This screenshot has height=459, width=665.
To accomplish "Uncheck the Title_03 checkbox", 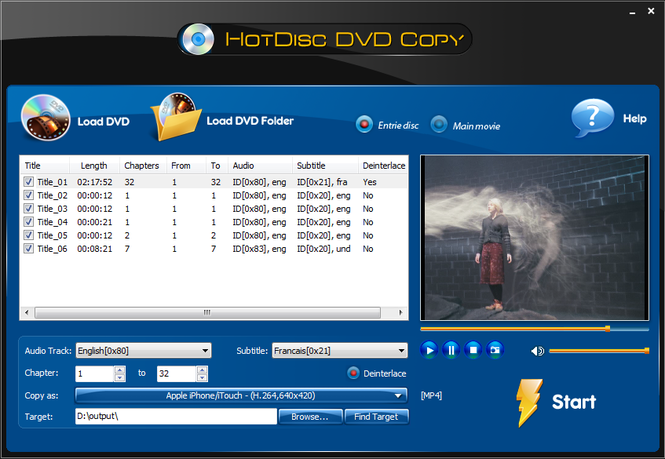I will (28, 209).
